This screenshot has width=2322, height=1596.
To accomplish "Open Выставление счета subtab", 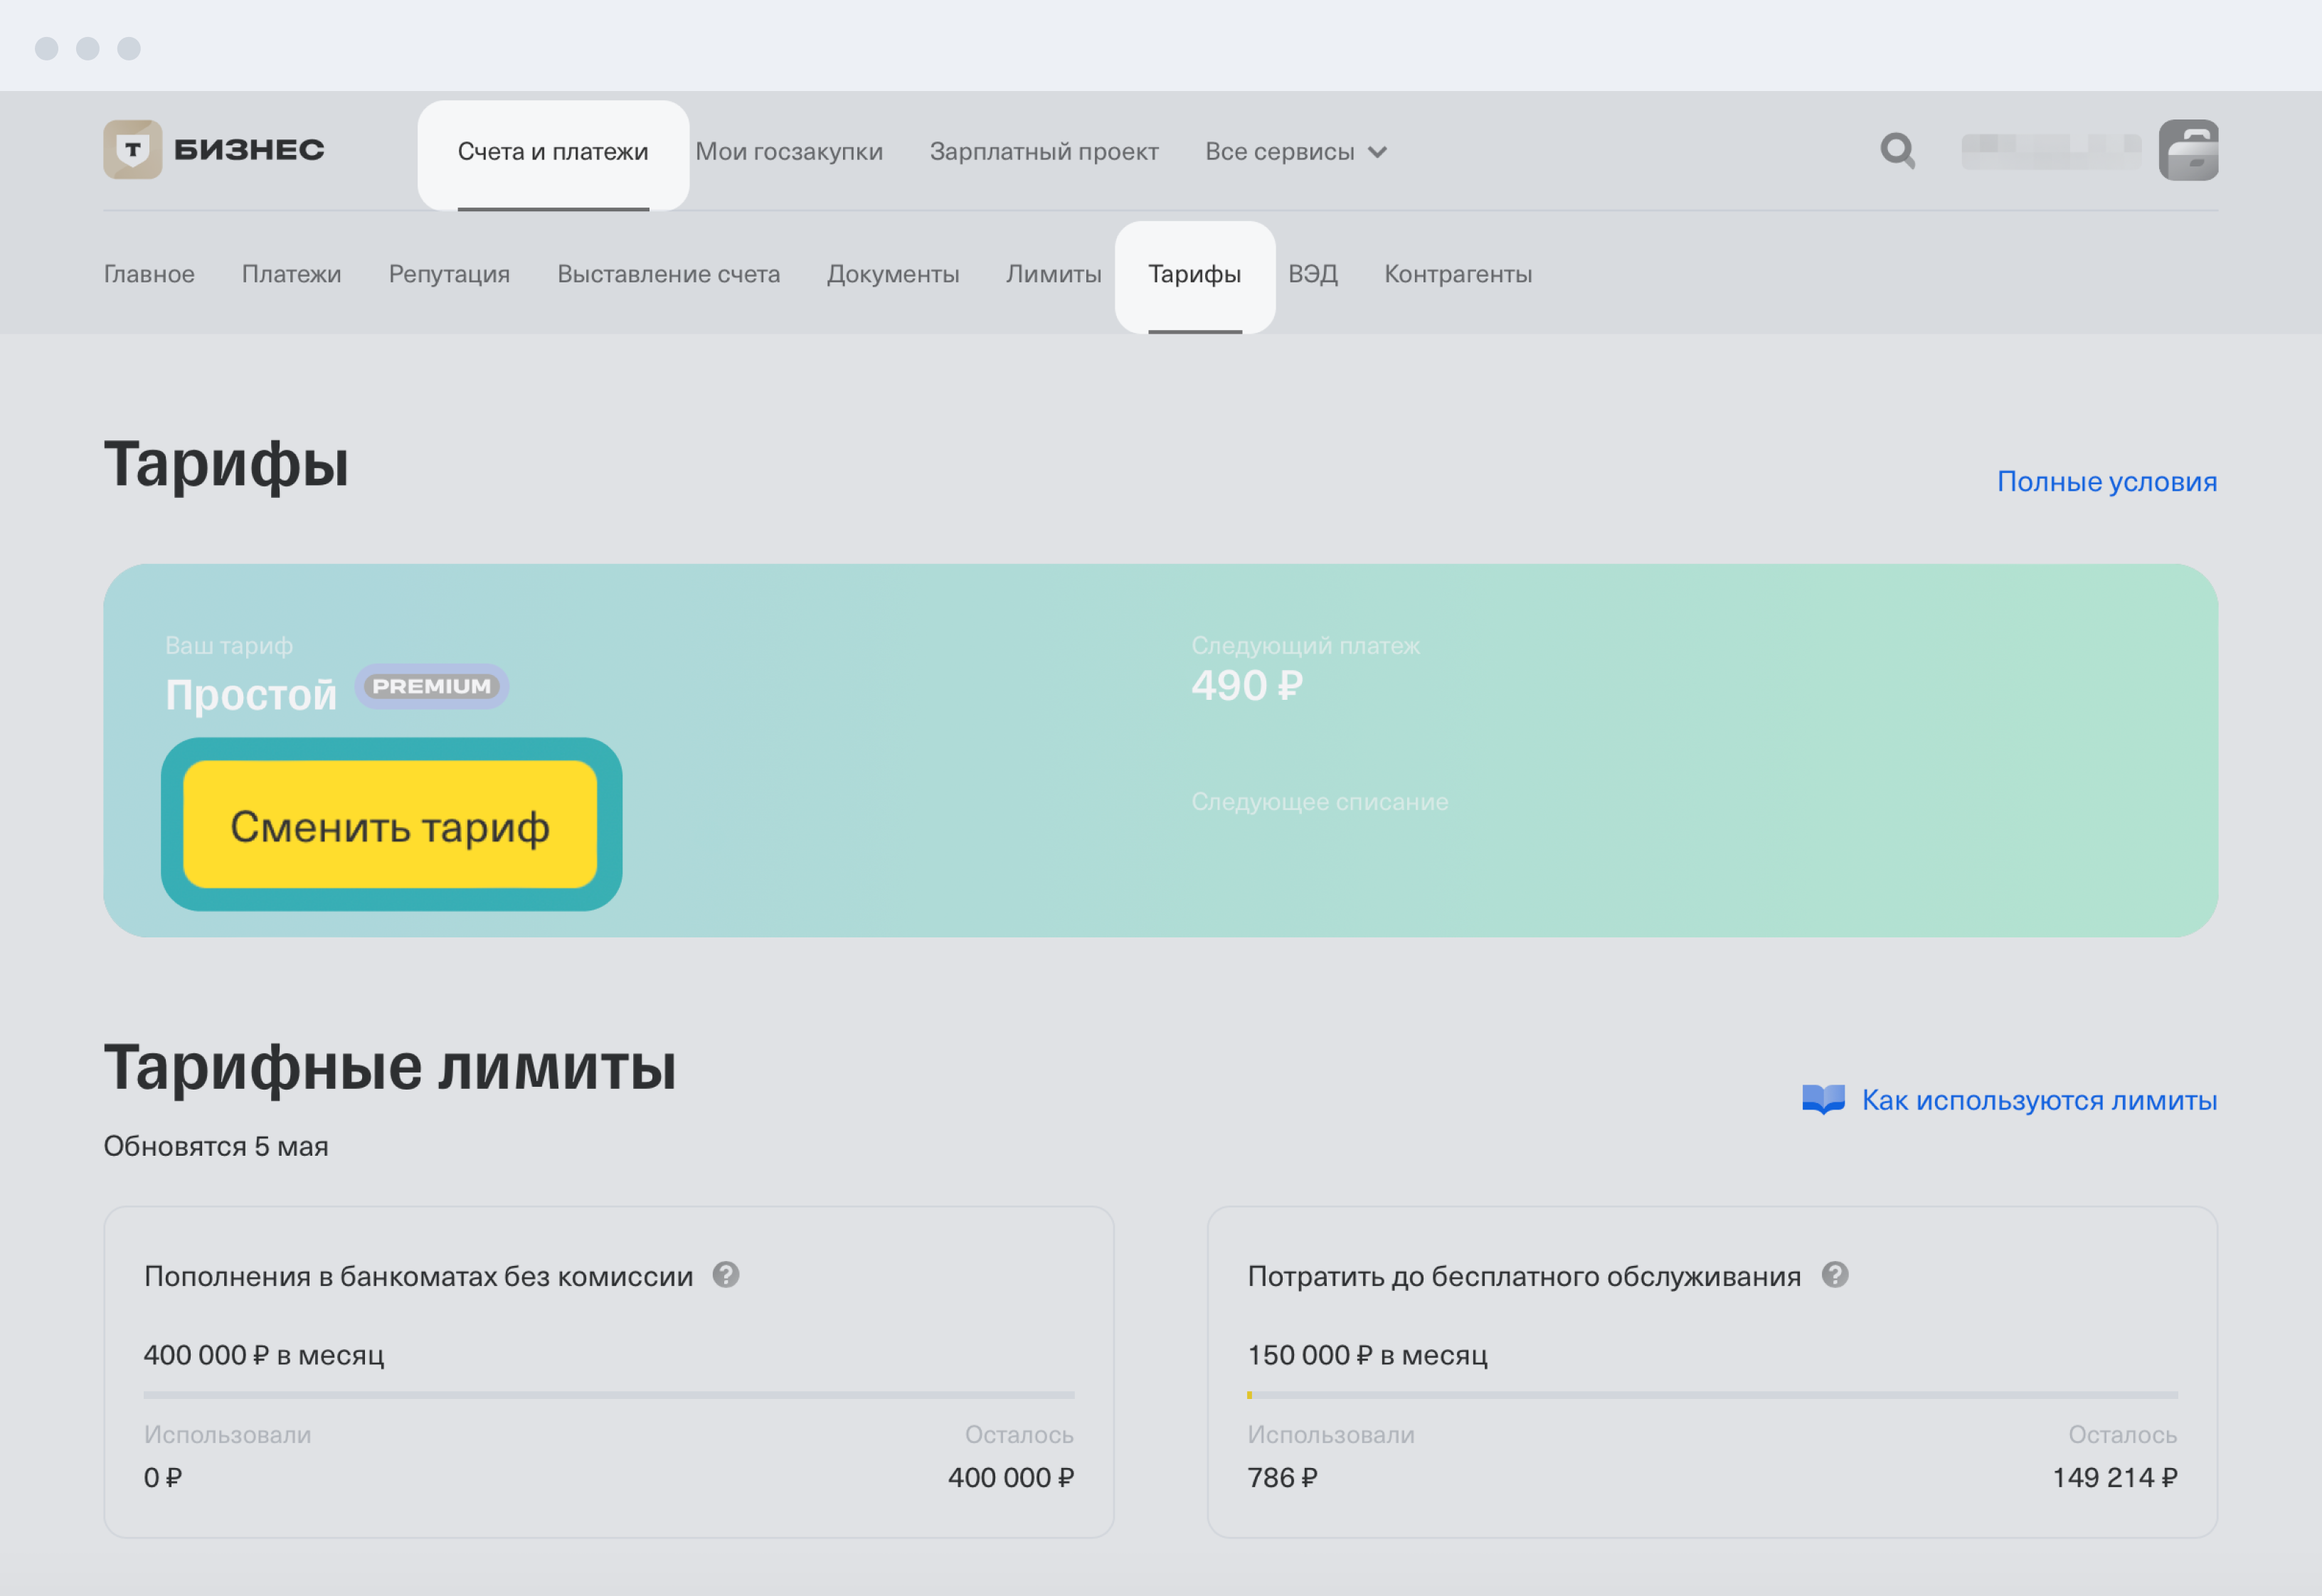I will coord(668,274).
